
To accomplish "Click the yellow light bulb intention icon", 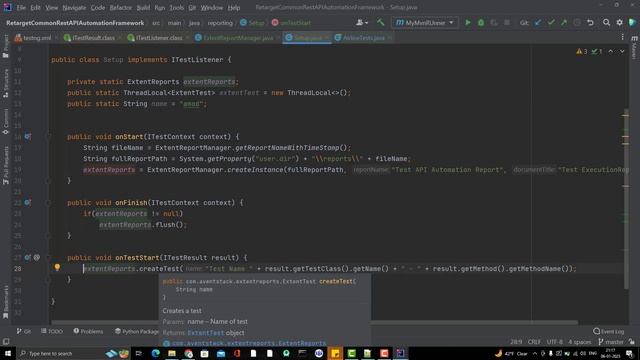I will (57, 268).
